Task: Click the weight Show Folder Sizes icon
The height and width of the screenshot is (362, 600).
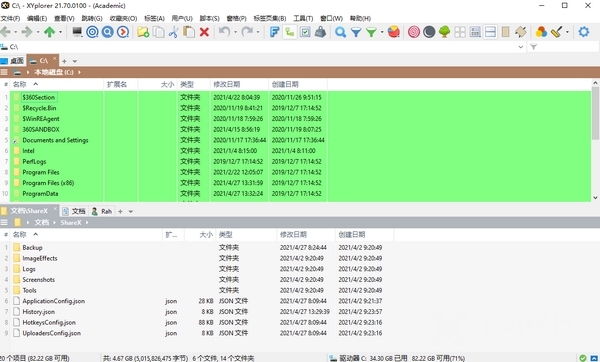Action: click(320, 32)
